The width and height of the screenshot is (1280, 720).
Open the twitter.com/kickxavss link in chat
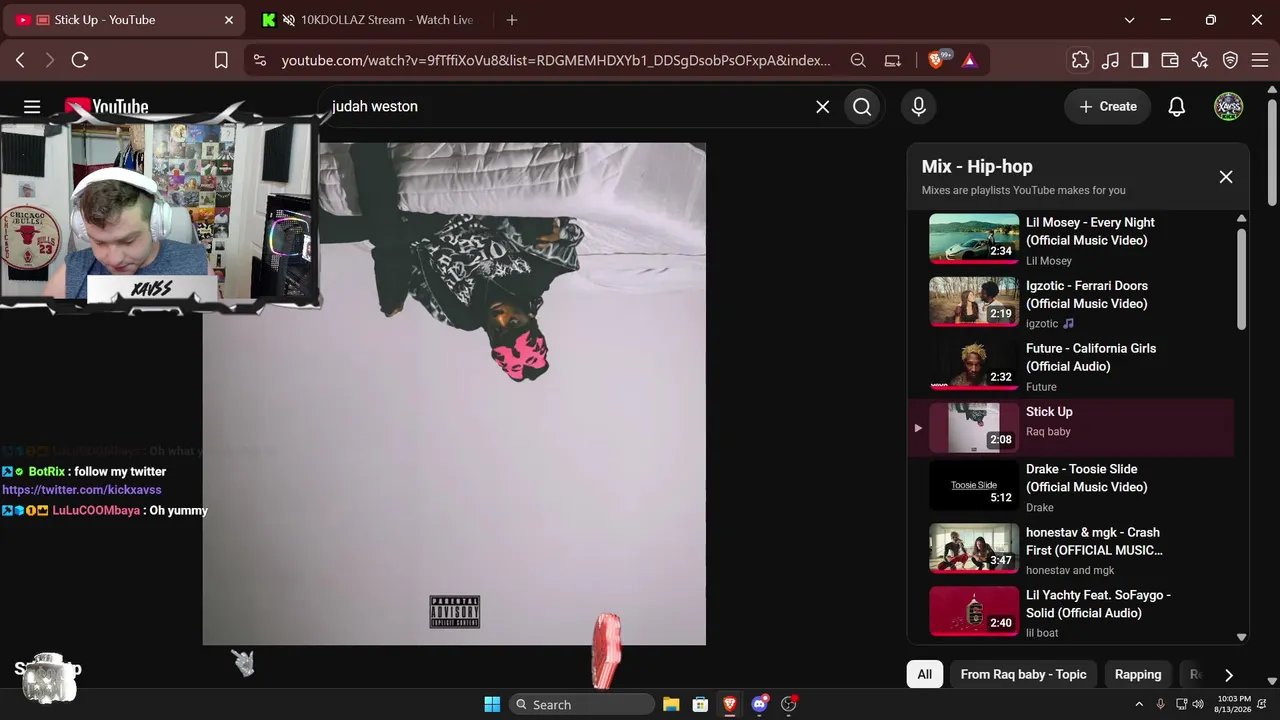tap(82, 490)
